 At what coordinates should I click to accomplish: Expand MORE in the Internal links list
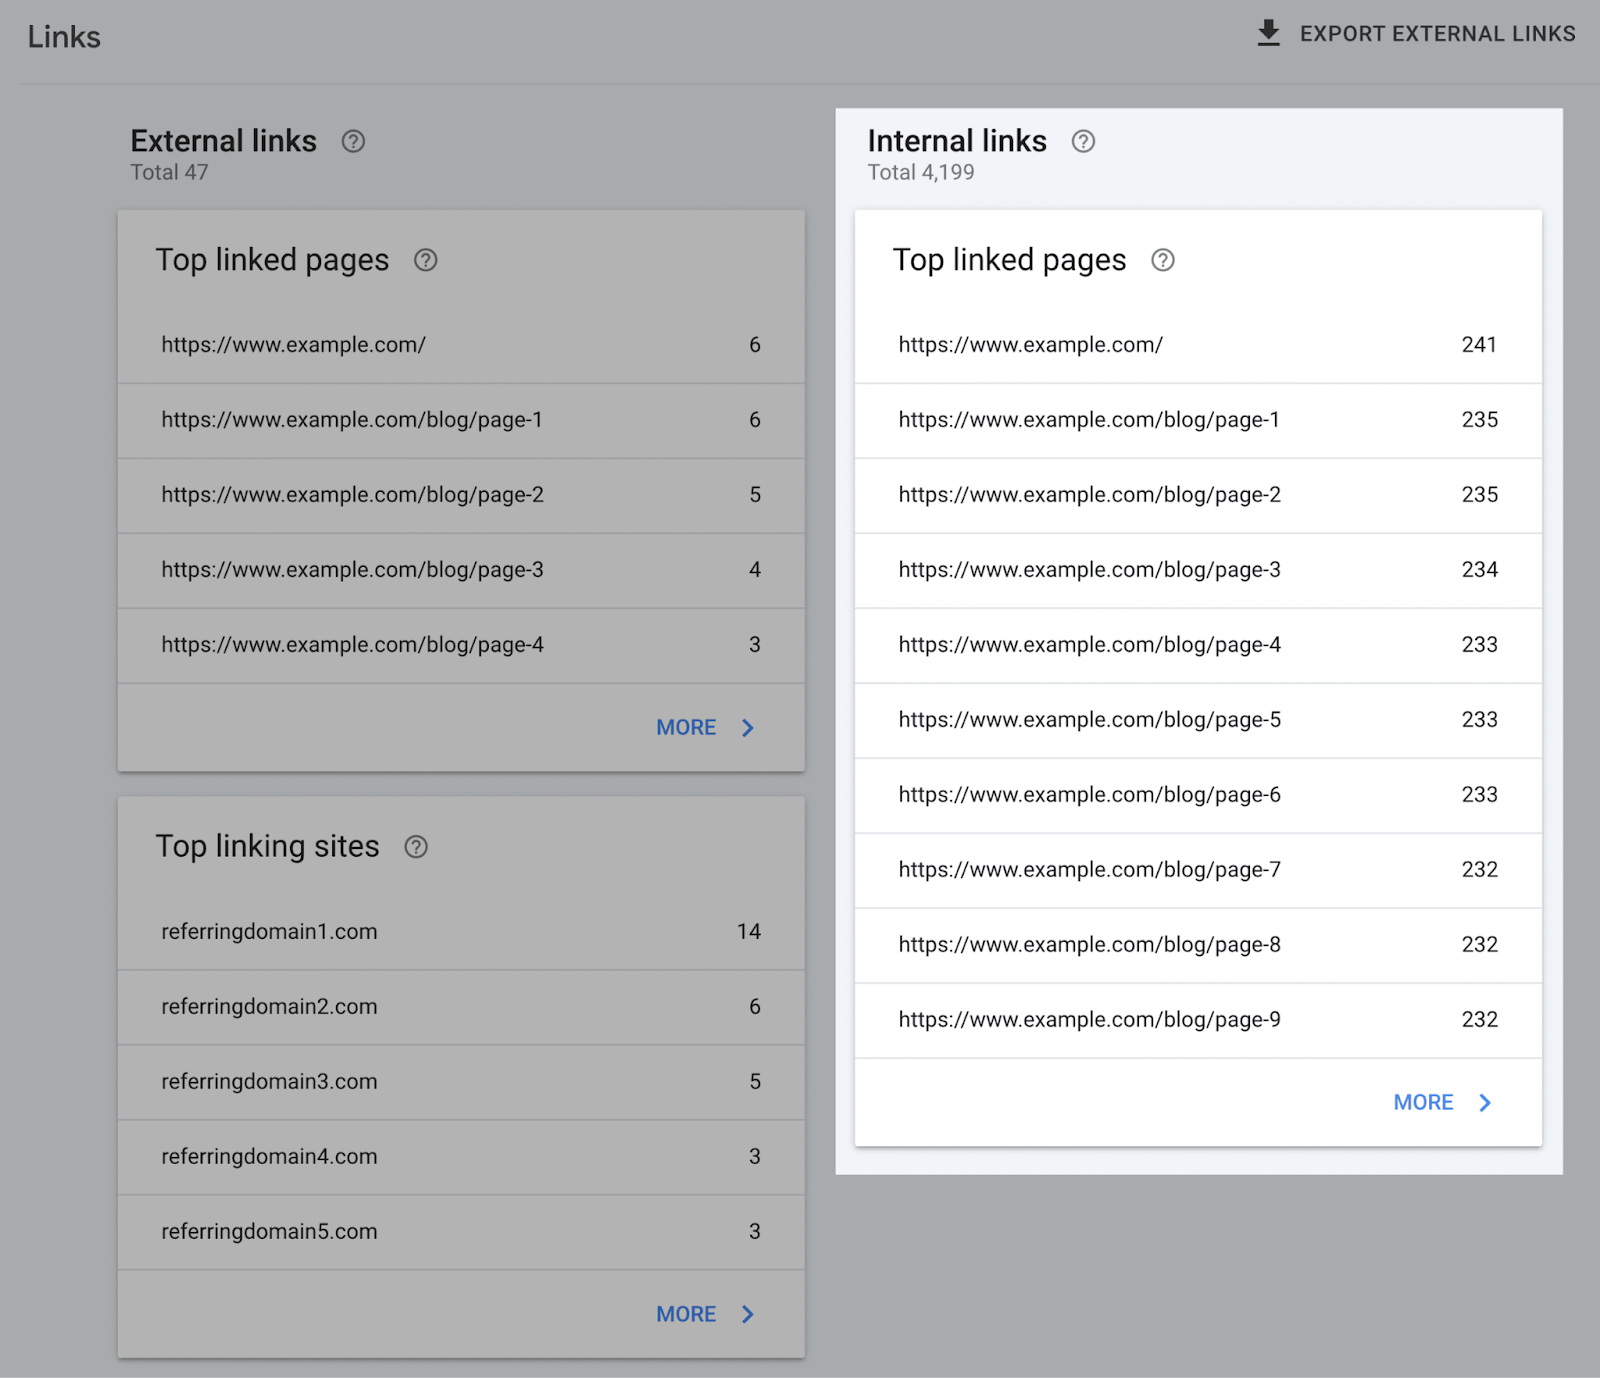[x=1423, y=1101]
